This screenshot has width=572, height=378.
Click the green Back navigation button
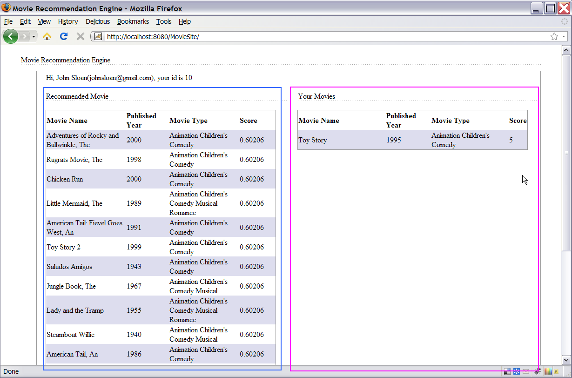coord(10,36)
